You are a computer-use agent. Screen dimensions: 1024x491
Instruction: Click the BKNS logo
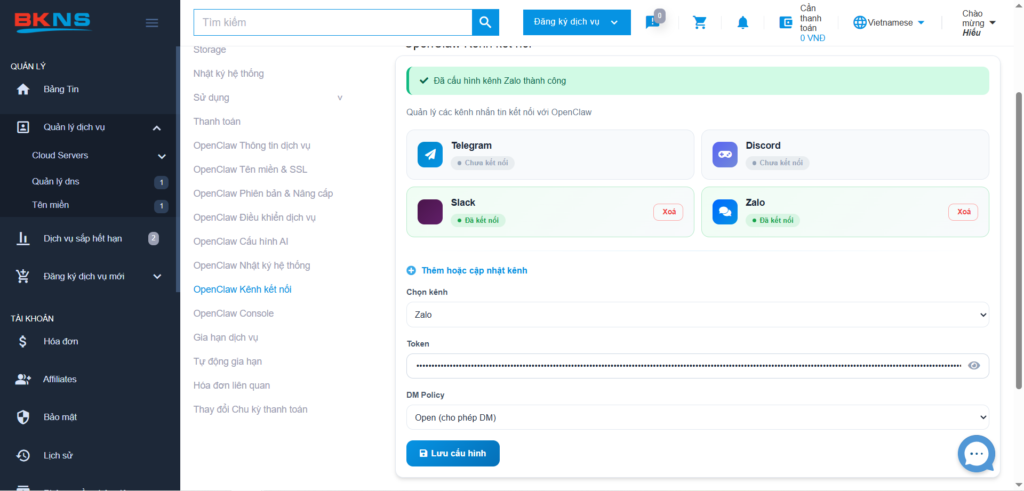point(52,22)
